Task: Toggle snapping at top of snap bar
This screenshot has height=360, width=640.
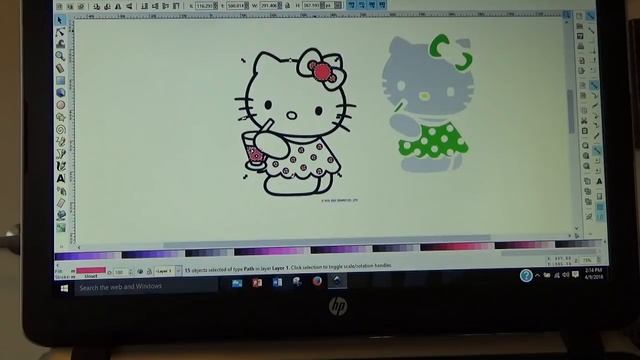Action: coord(590,16)
